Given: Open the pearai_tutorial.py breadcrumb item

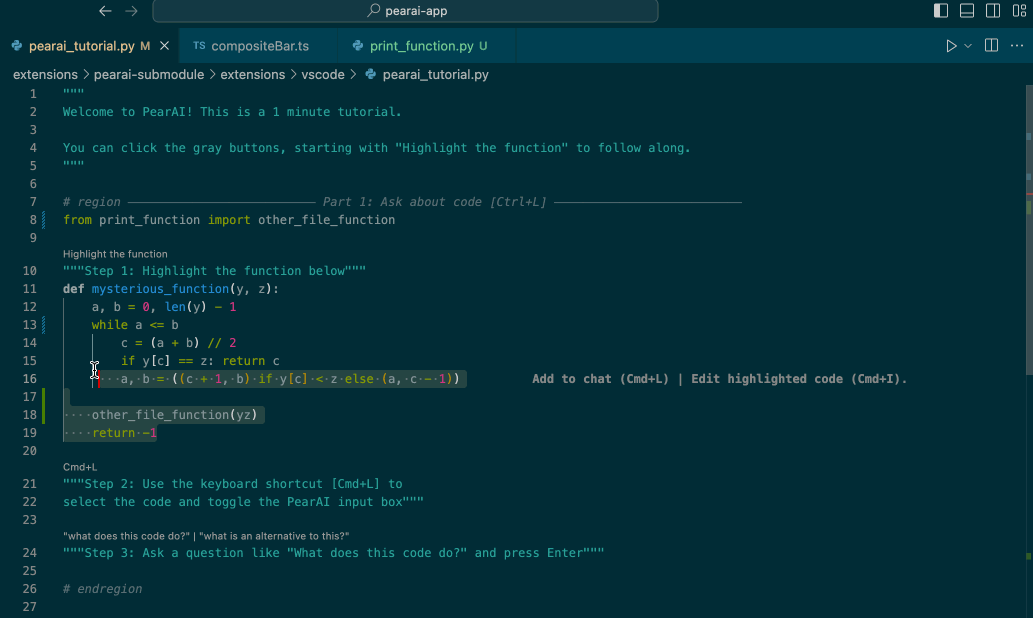Looking at the screenshot, I should (x=435, y=74).
